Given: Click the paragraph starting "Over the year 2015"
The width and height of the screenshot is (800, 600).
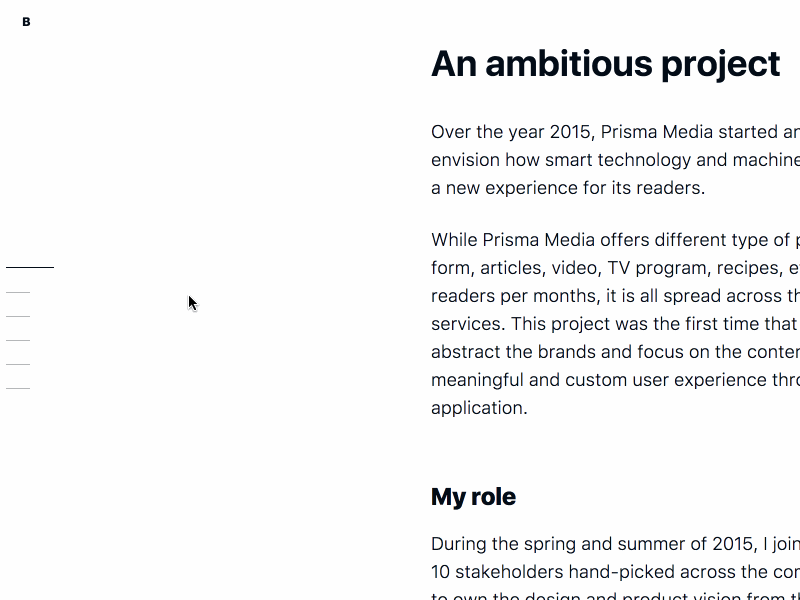Looking at the screenshot, I should pos(615,160).
